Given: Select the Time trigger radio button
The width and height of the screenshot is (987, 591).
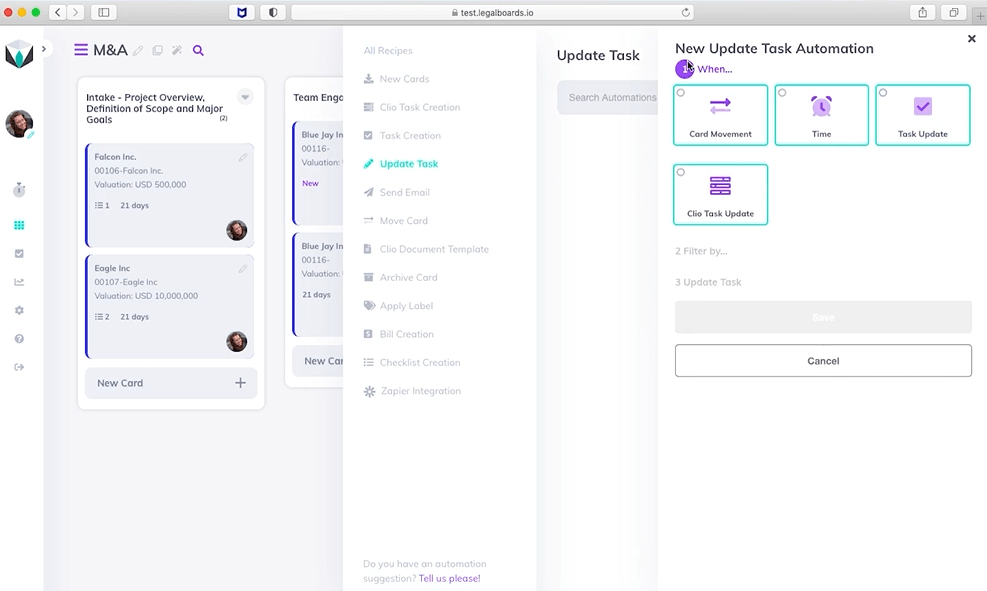Looking at the screenshot, I should pyautogui.click(x=782, y=93).
